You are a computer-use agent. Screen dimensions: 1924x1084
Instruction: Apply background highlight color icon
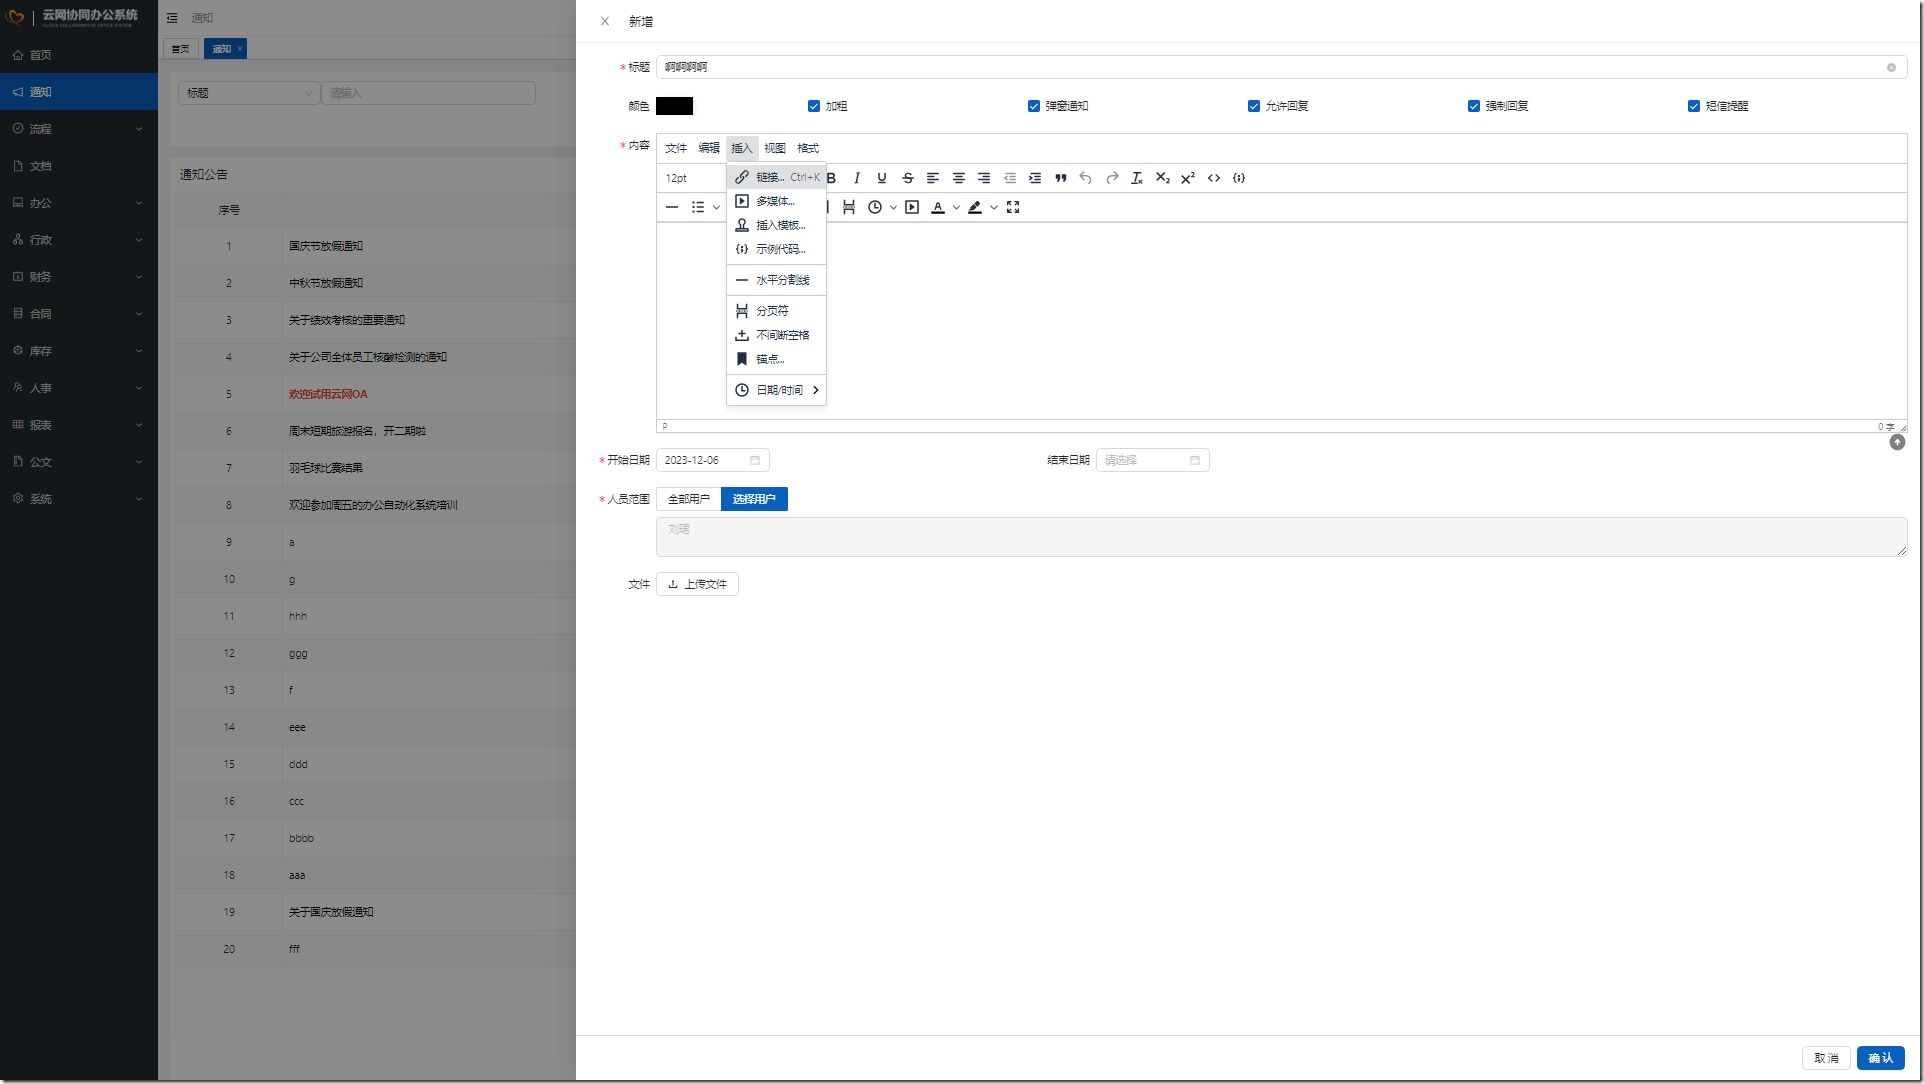coord(975,207)
